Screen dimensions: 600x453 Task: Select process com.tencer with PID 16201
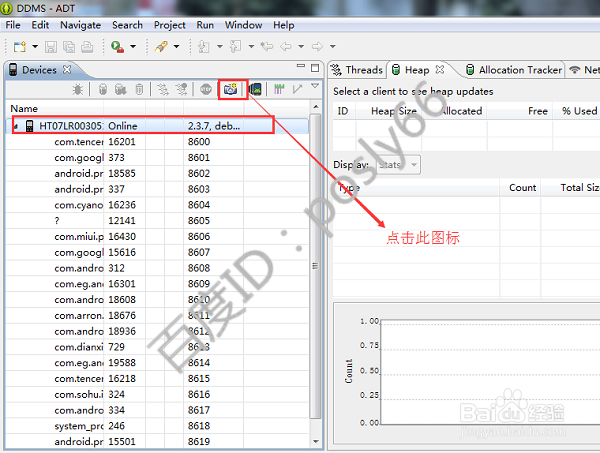click(157, 142)
